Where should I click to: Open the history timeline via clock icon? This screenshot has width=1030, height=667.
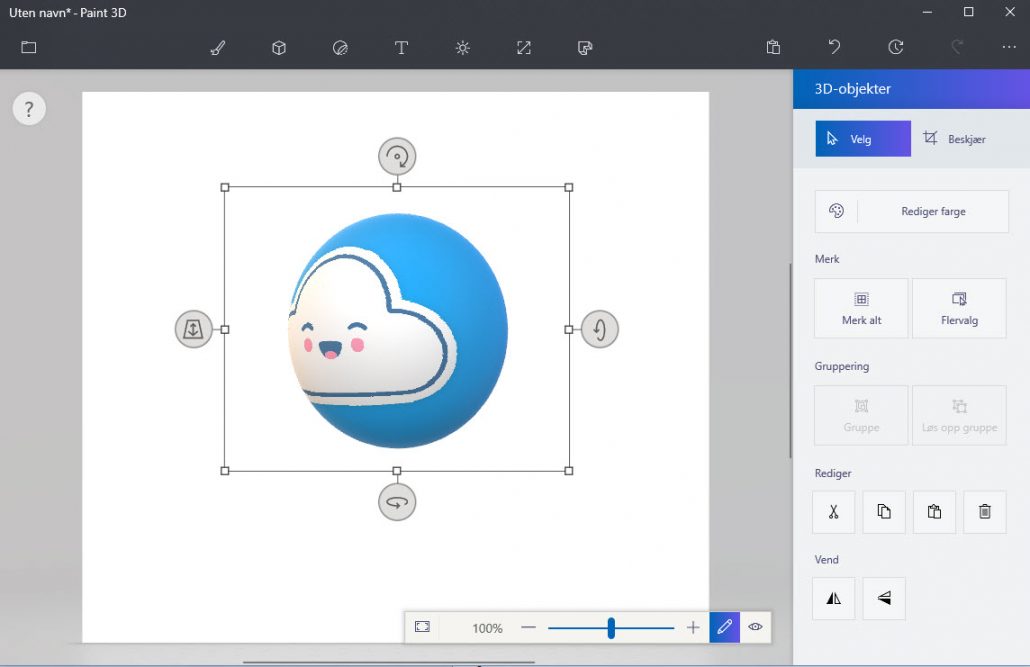pyautogui.click(x=895, y=47)
